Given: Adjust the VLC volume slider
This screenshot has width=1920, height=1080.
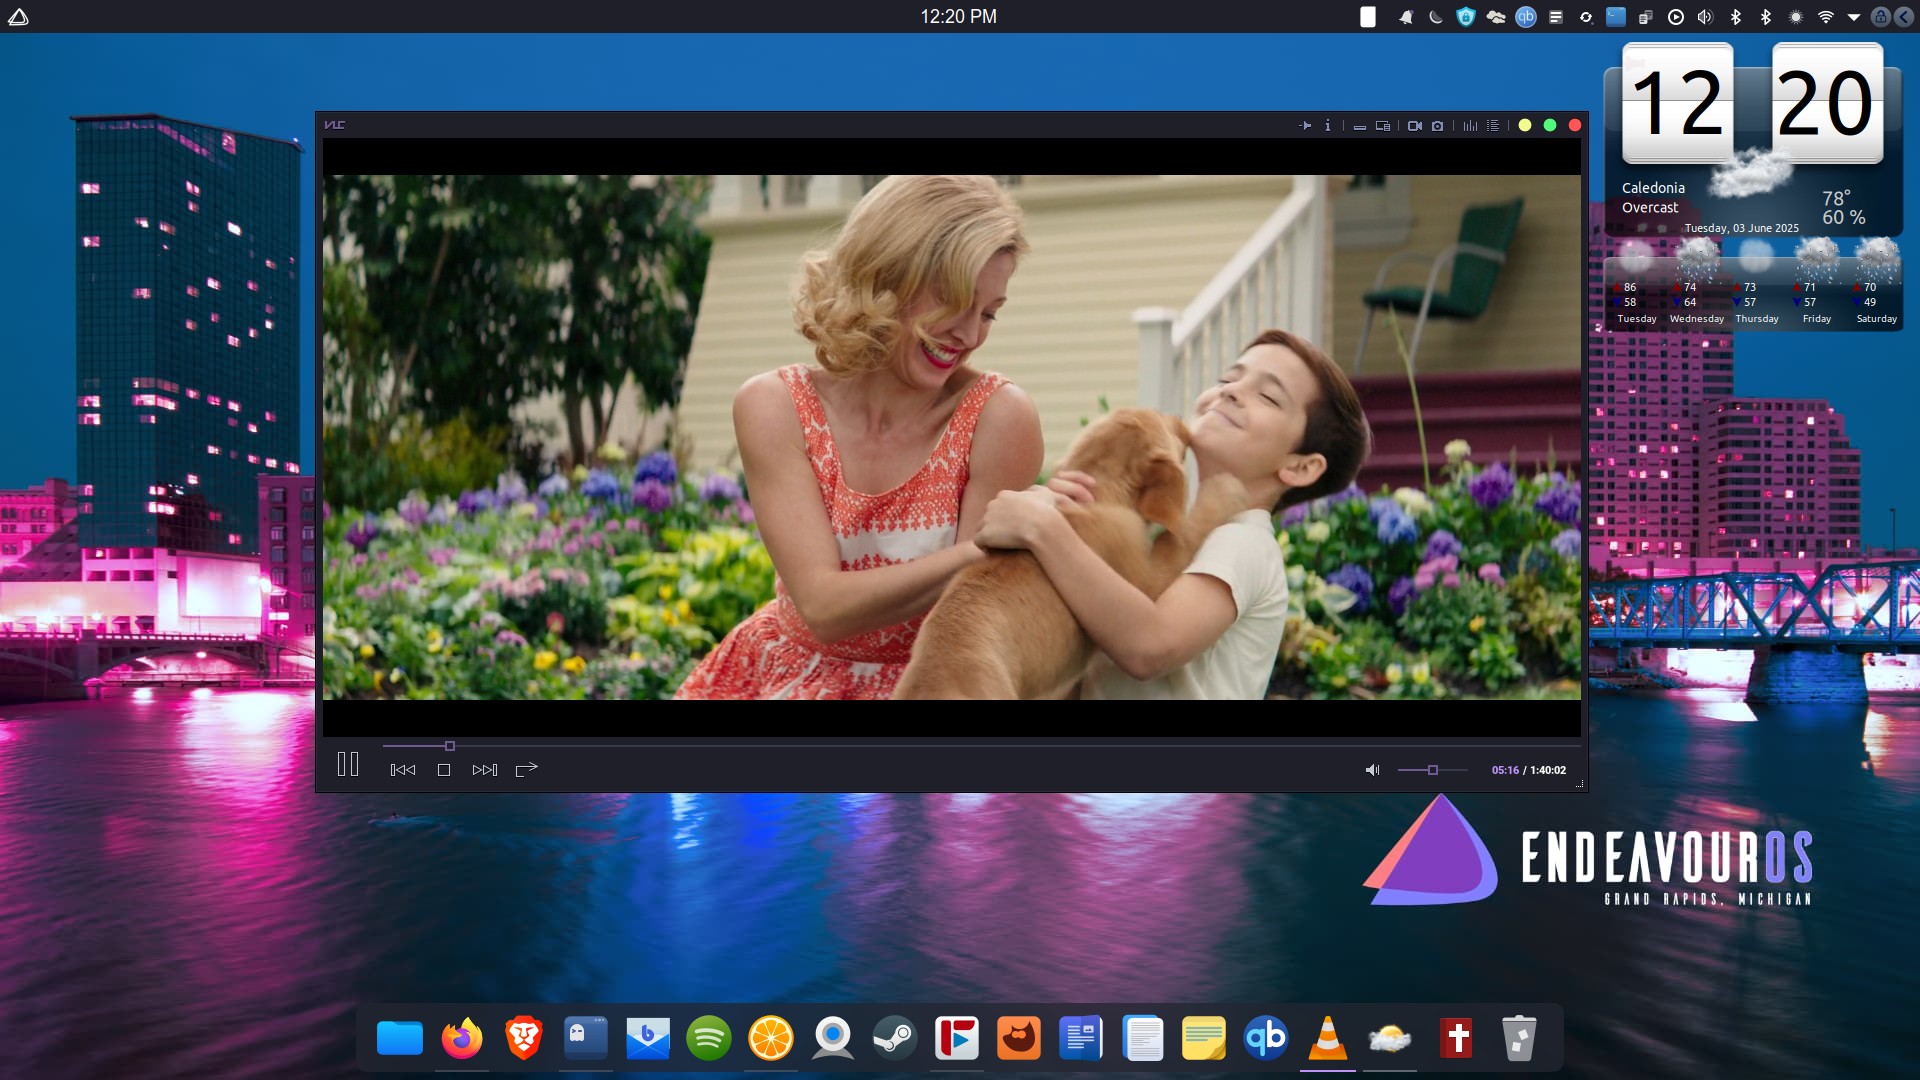Looking at the screenshot, I should coord(1432,770).
